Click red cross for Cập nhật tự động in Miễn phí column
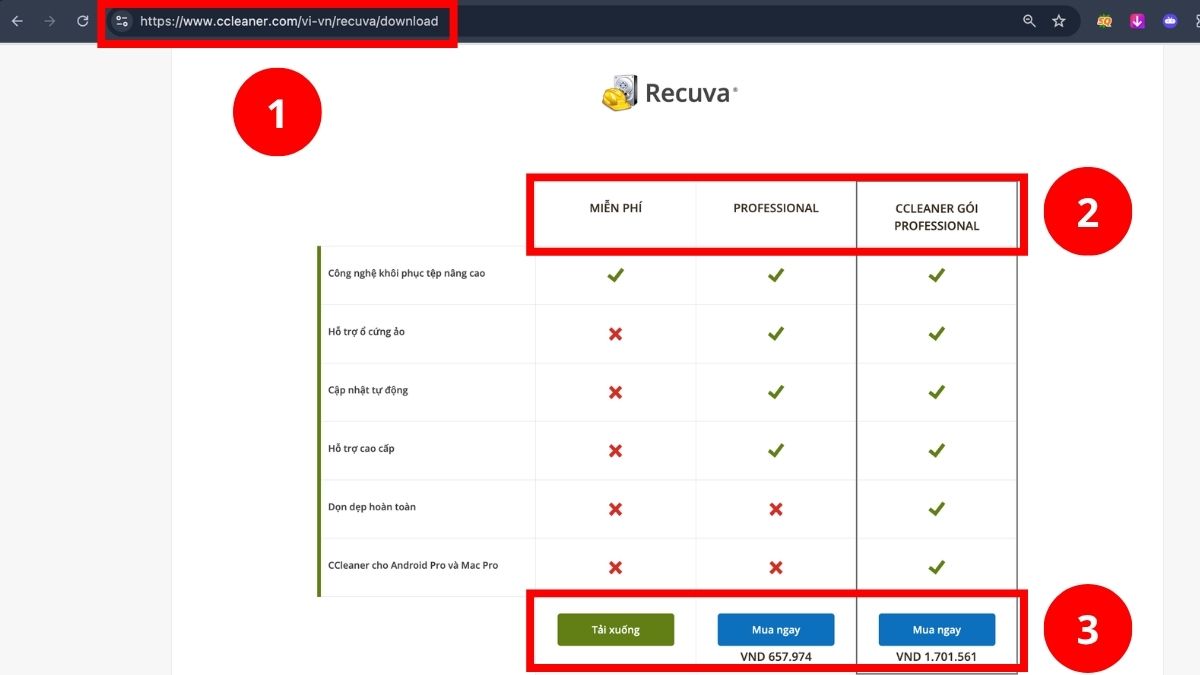Viewport: 1200px width, 675px height. pyautogui.click(x=616, y=392)
